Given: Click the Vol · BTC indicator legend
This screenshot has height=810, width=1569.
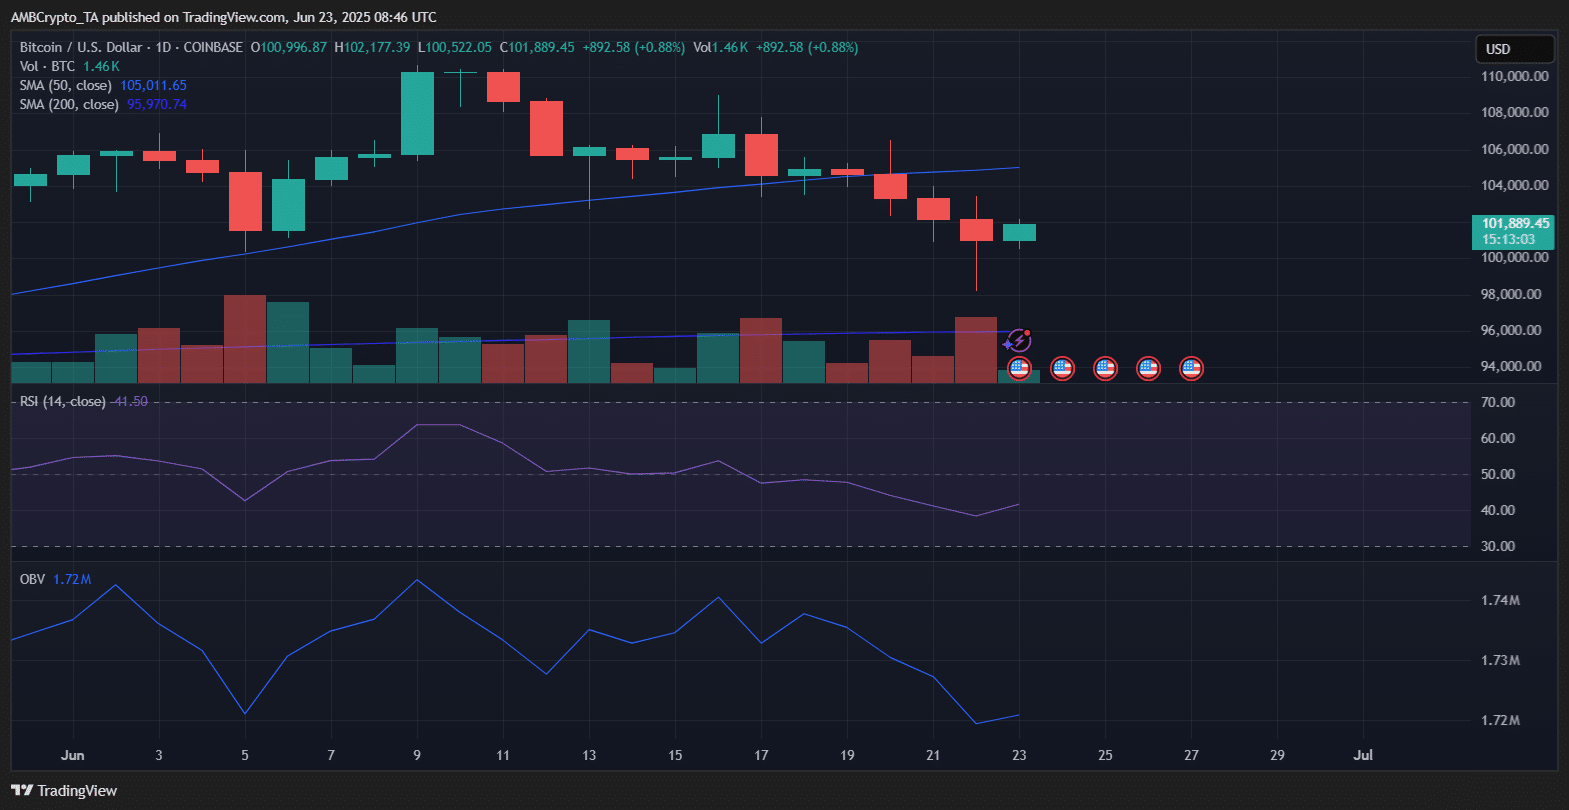Looking at the screenshot, I should coord(47,67).
